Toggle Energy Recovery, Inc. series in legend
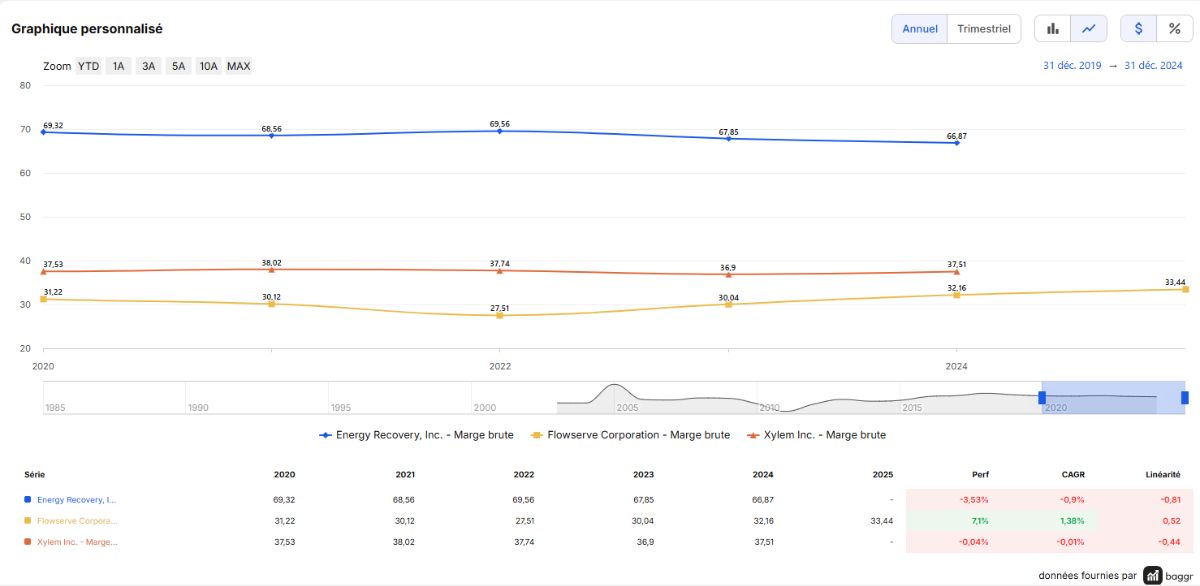The width and height of the screenshot is (1200, 586). [416, 435]
